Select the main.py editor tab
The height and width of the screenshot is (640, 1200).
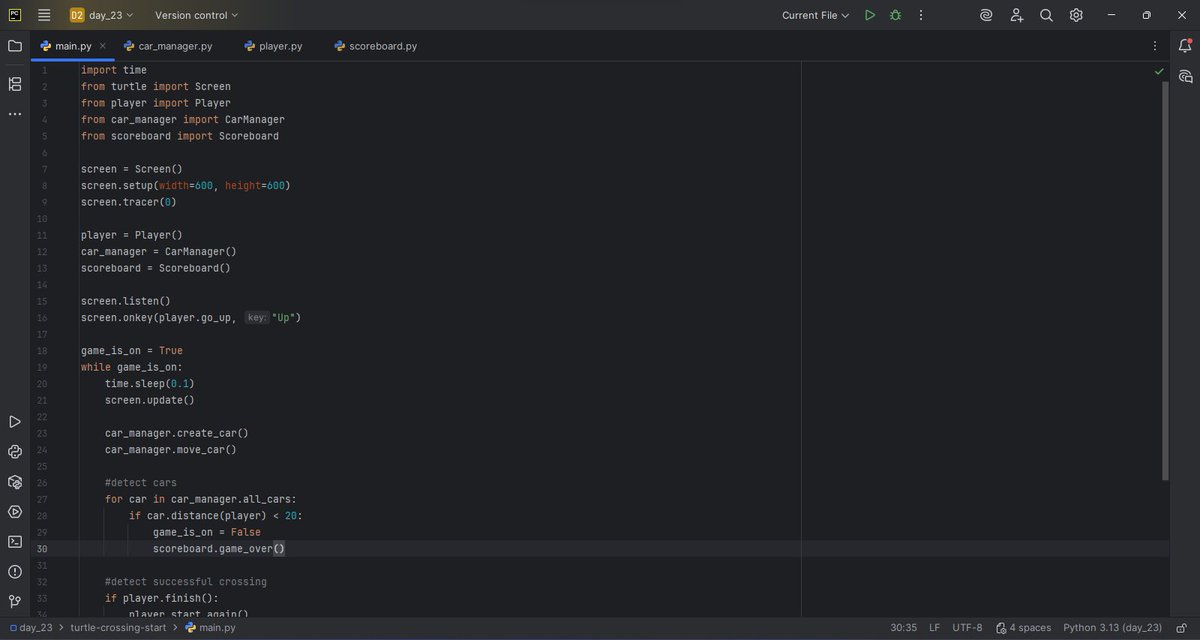click(73, 46)
